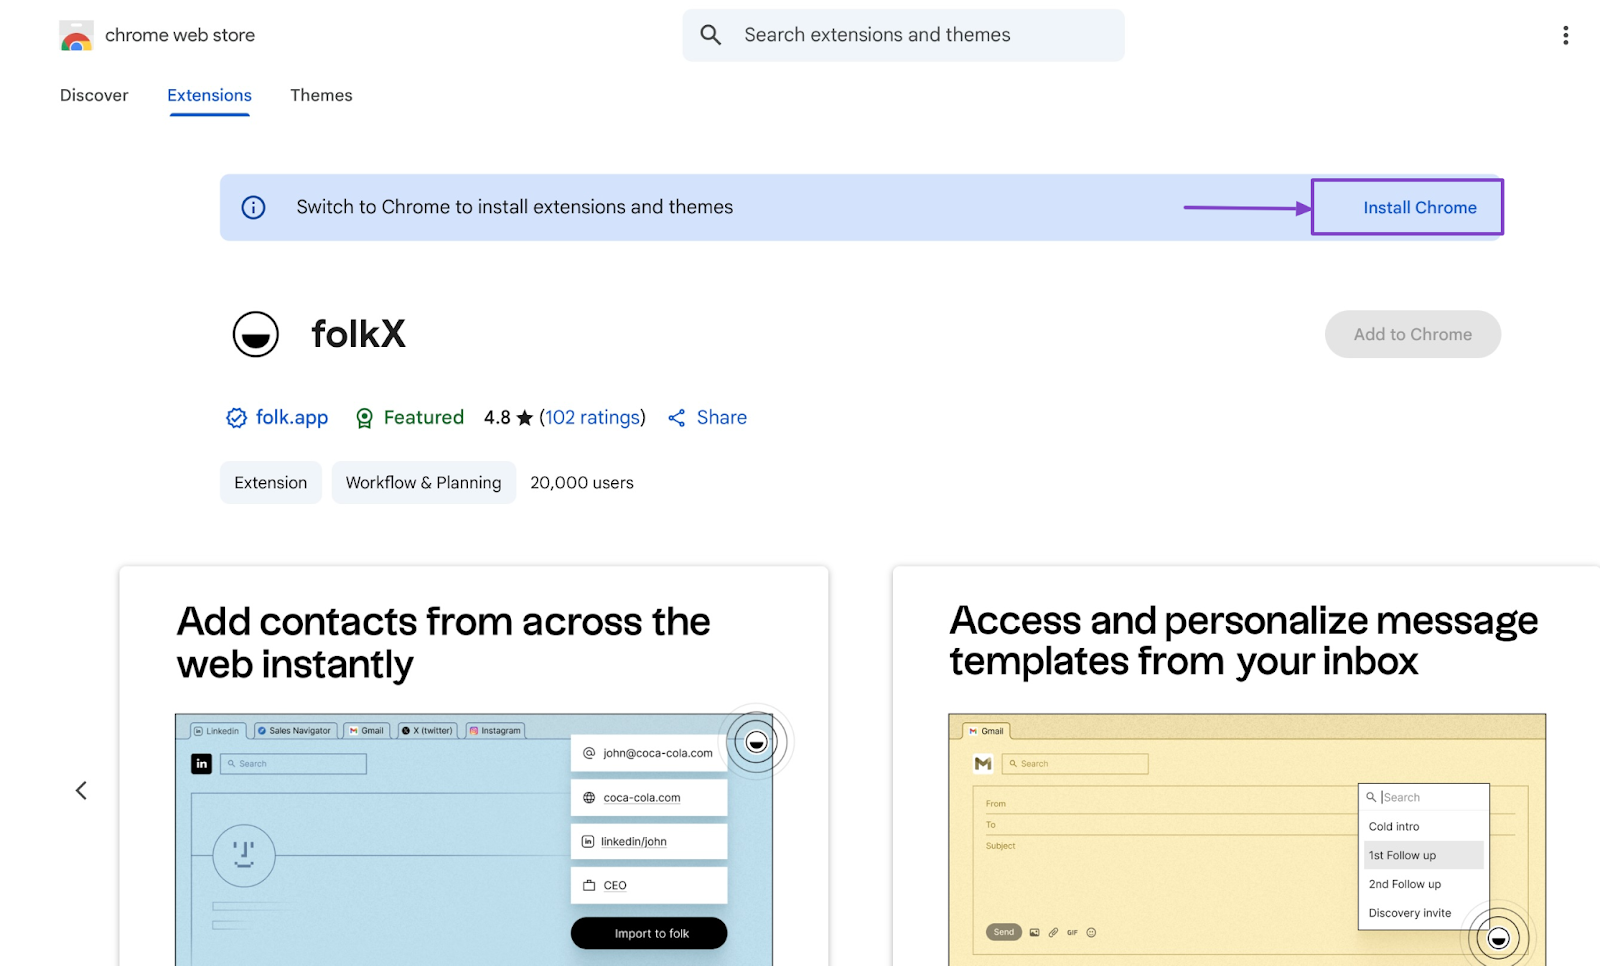Screen dimensions: 1600x966
Task: Open the folk.app developer link
Action: click(292, 418)
